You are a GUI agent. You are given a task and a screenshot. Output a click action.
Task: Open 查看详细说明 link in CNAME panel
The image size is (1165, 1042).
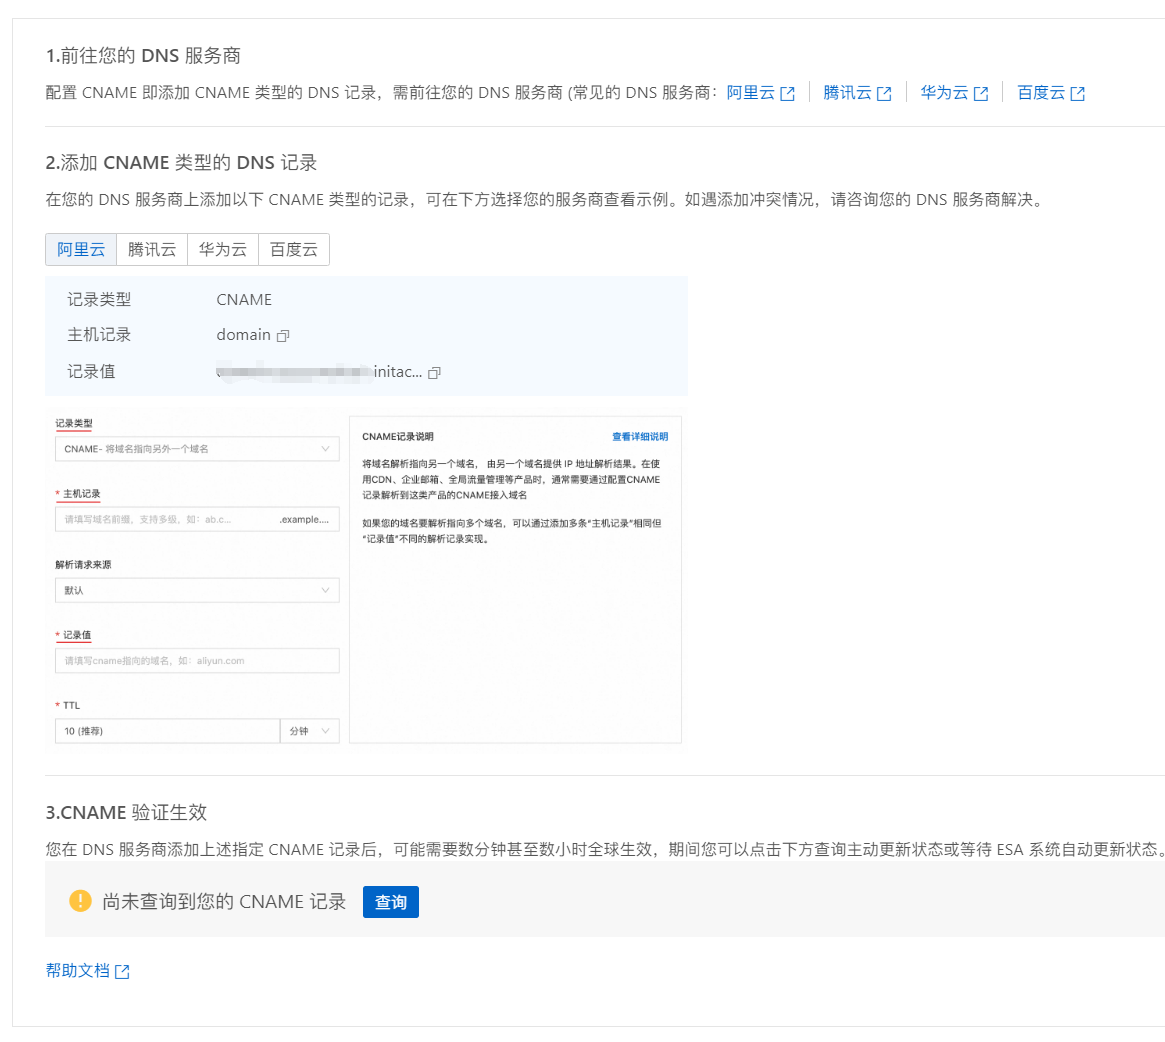pos(640,437)
